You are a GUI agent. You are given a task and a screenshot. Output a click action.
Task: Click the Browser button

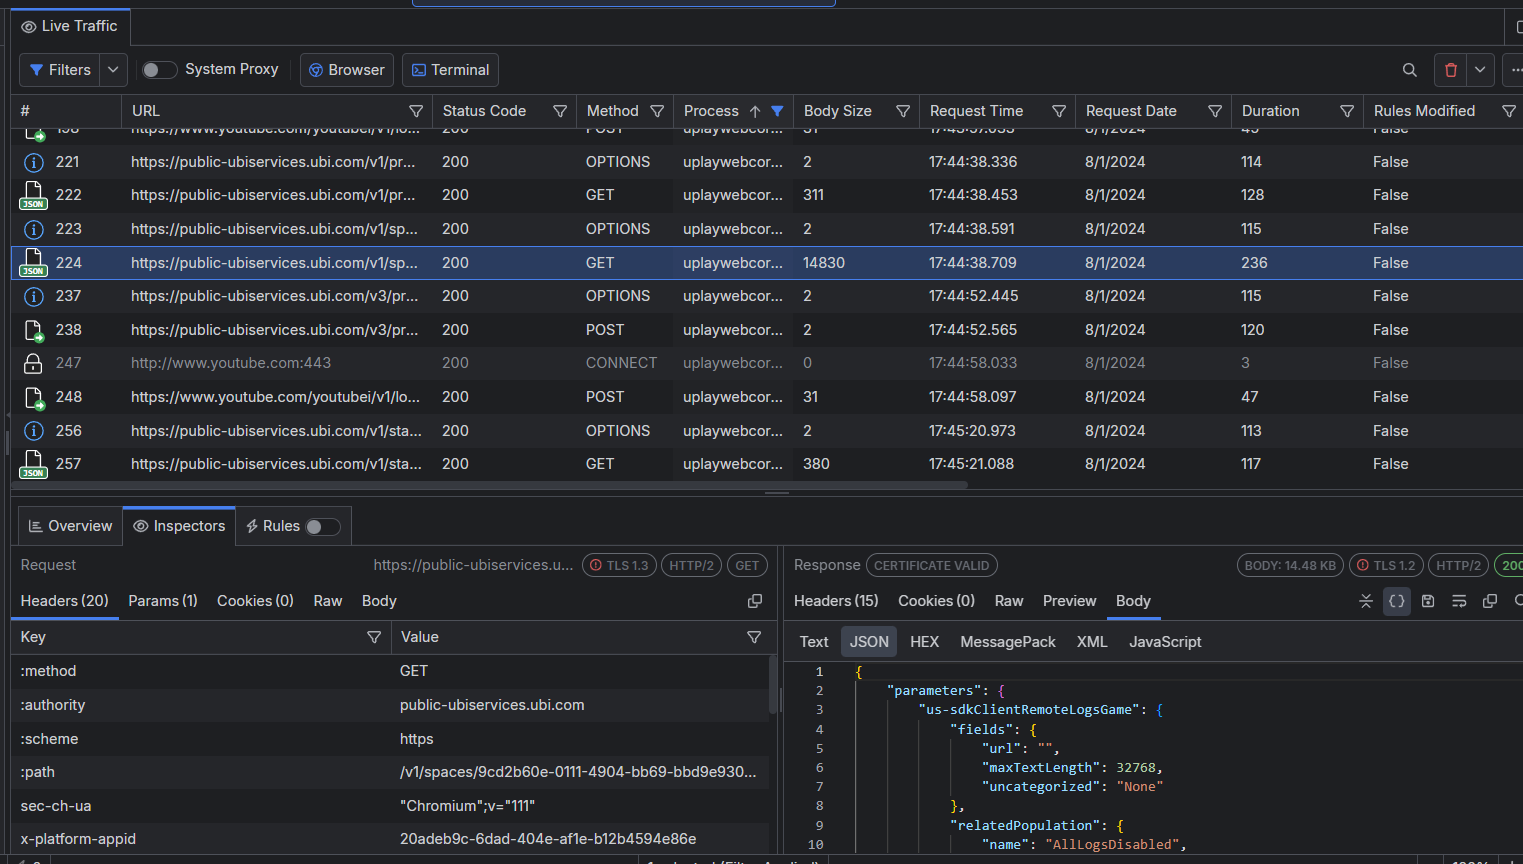(x=346, y=70)
